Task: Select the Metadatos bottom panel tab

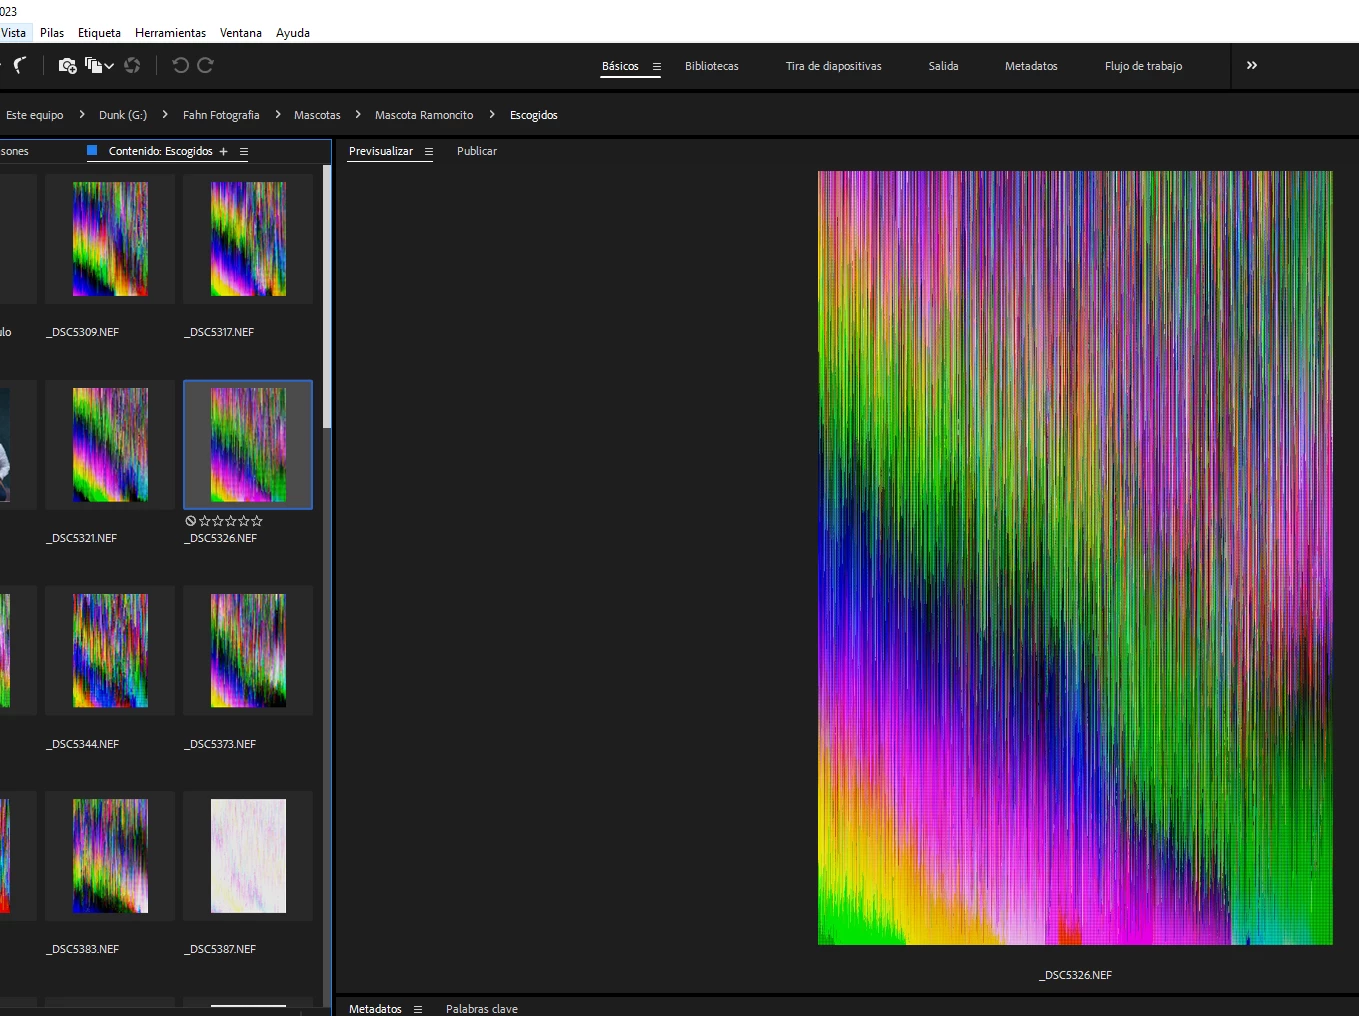Action: point(375,1009)
